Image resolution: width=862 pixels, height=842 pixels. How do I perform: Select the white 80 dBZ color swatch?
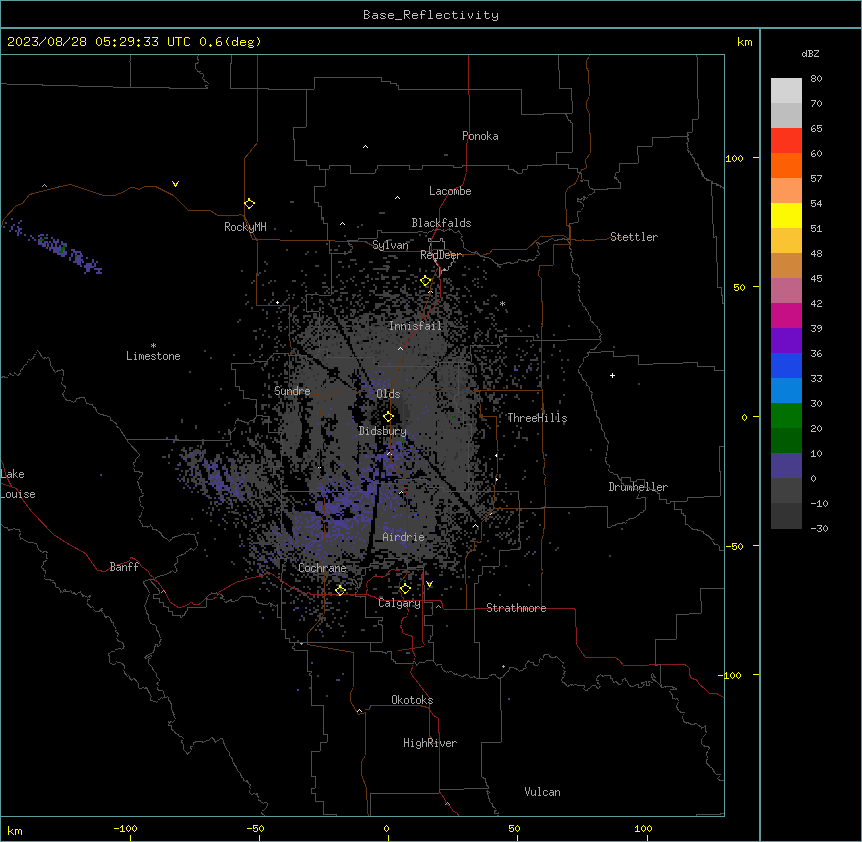click(786, 91)
